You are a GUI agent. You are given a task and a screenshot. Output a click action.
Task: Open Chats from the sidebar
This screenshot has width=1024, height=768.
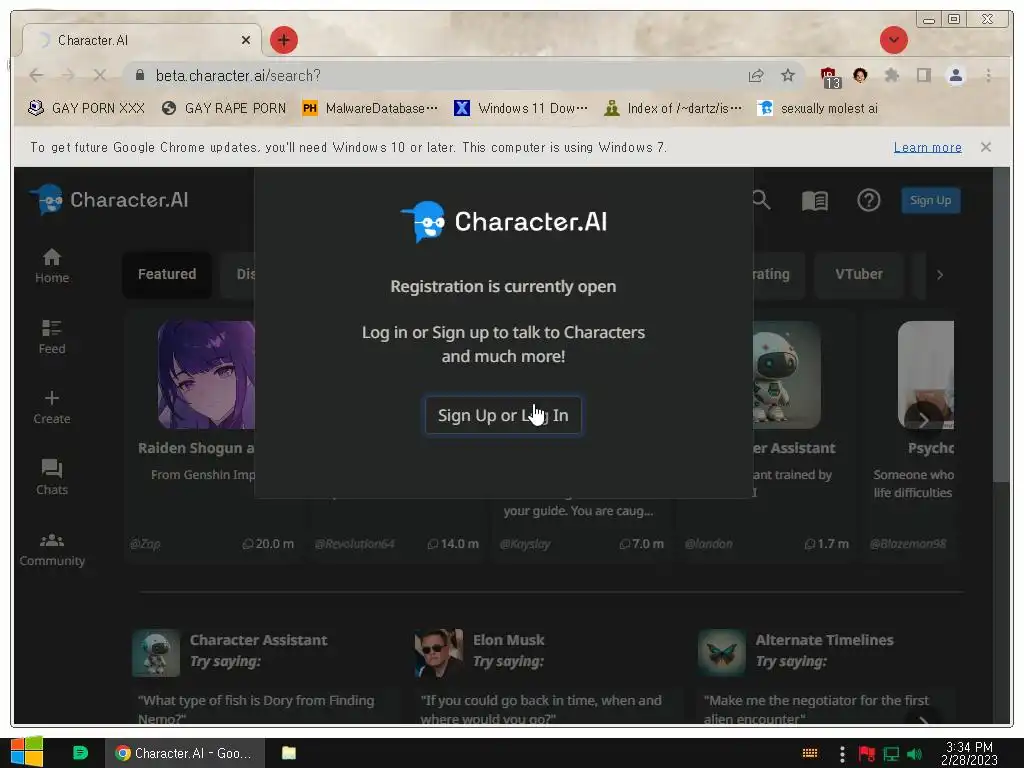pos(52,477)
